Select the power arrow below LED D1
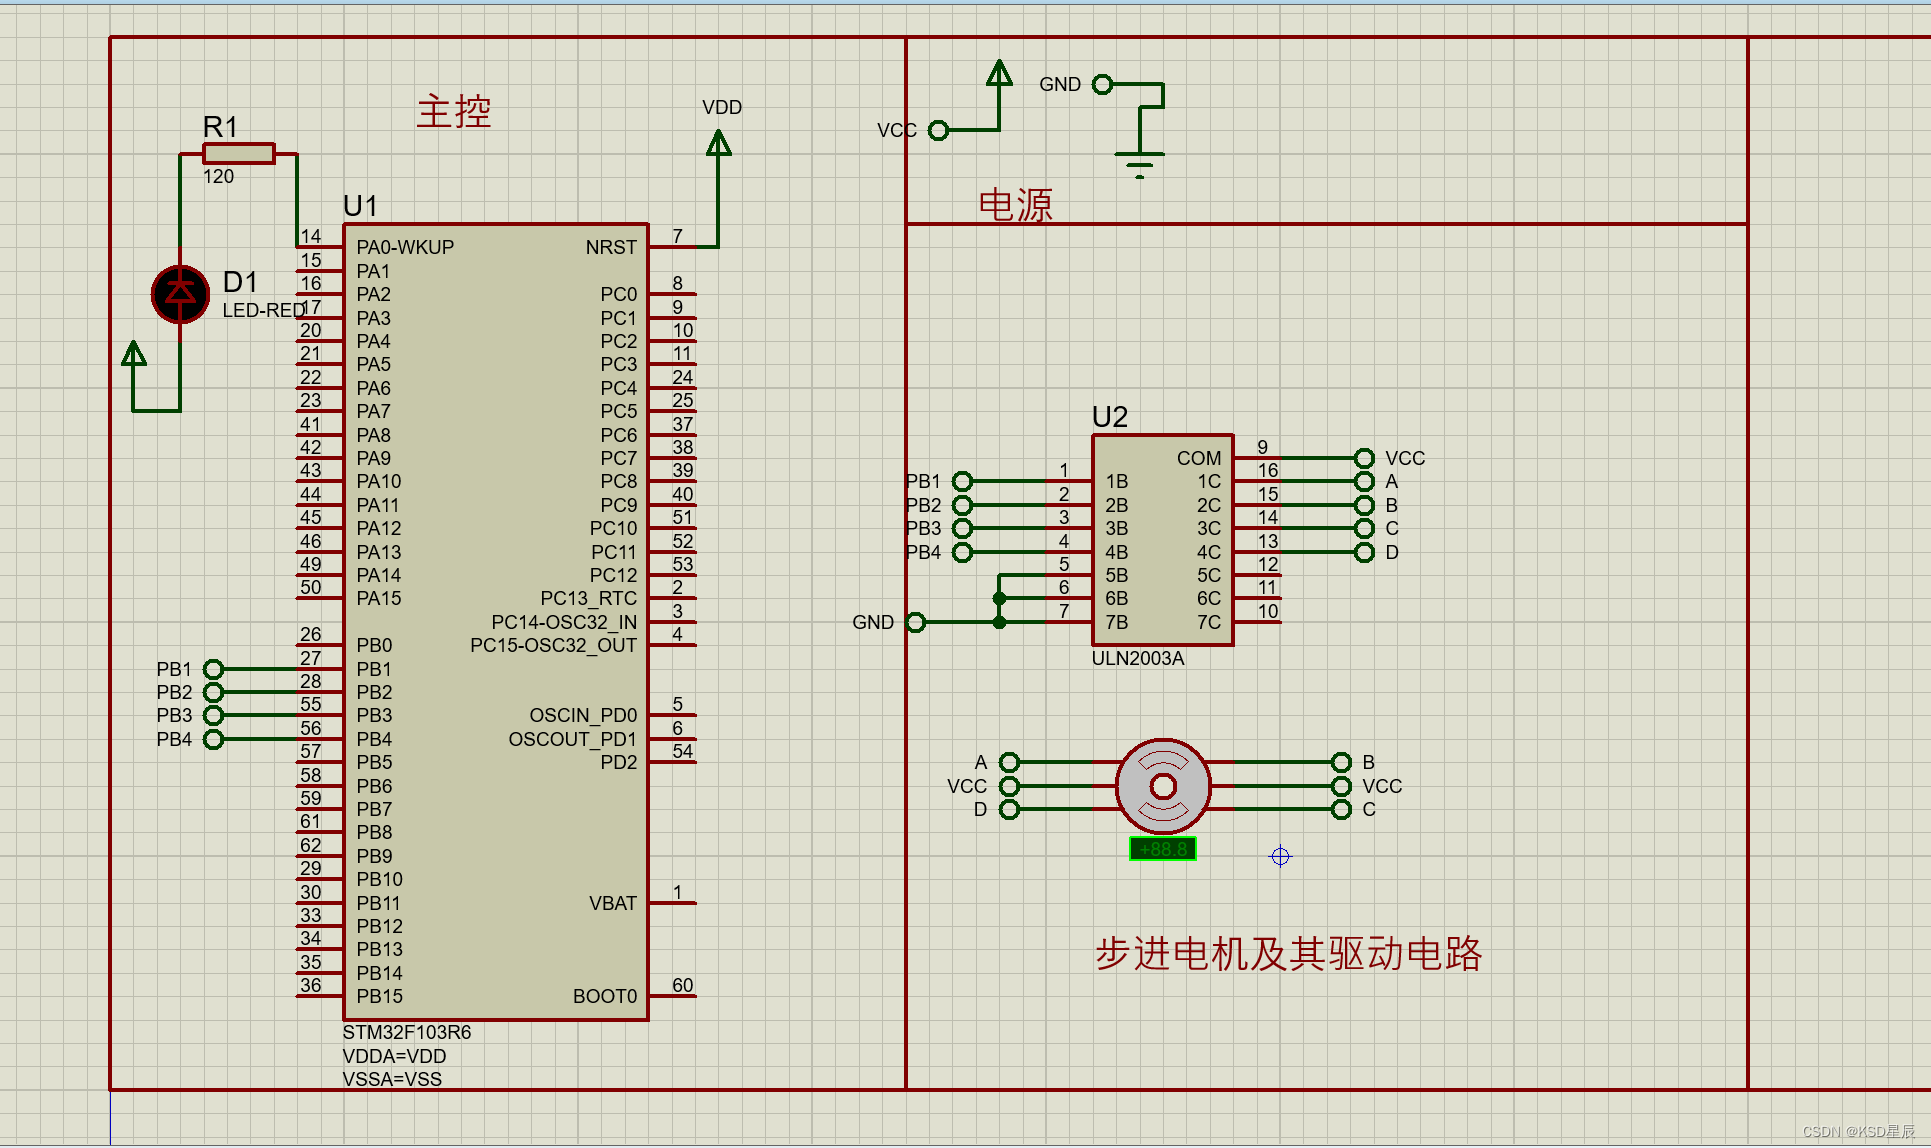 tap(134, 354)
